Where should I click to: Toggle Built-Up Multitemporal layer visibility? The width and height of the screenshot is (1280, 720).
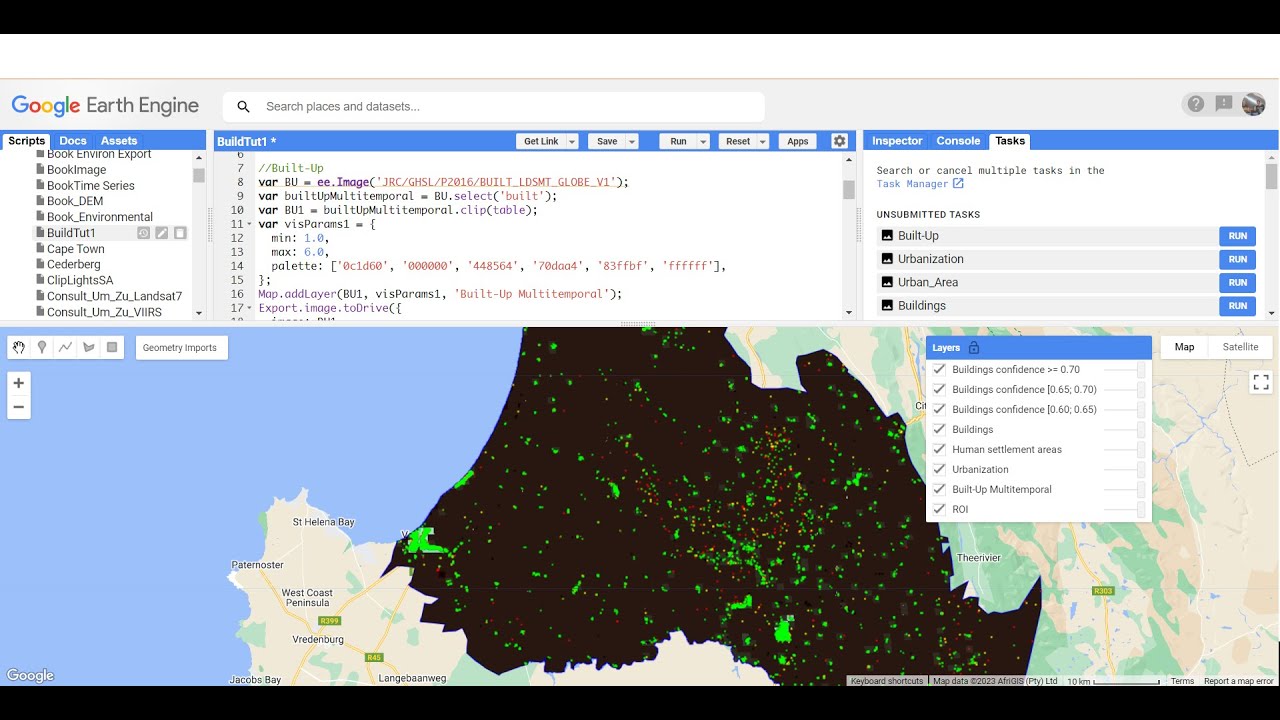(939, 489)
